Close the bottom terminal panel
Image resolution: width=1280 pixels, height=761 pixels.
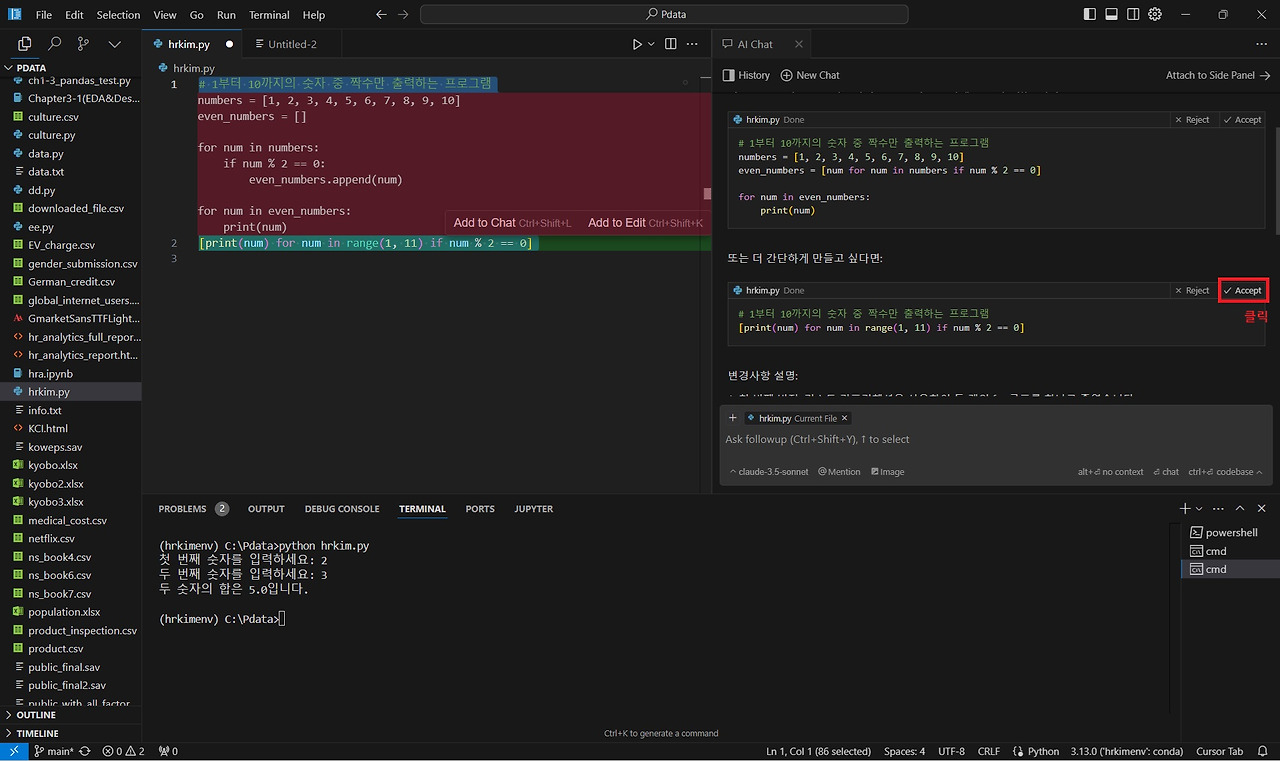click(x=1262, y=509)
